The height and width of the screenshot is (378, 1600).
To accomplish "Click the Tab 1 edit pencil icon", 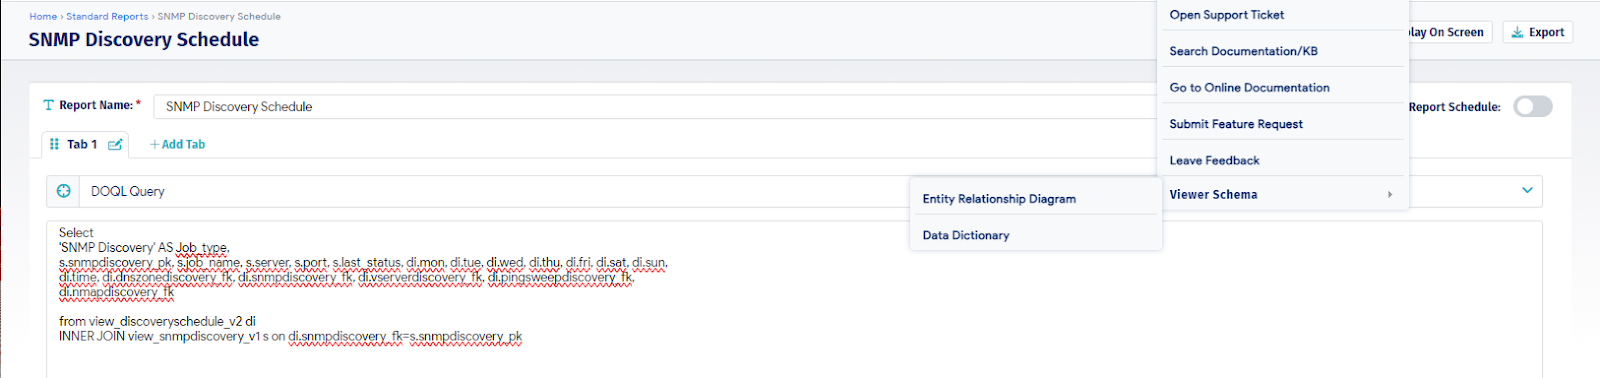I will pyautogui.click(x=115, y=145).
